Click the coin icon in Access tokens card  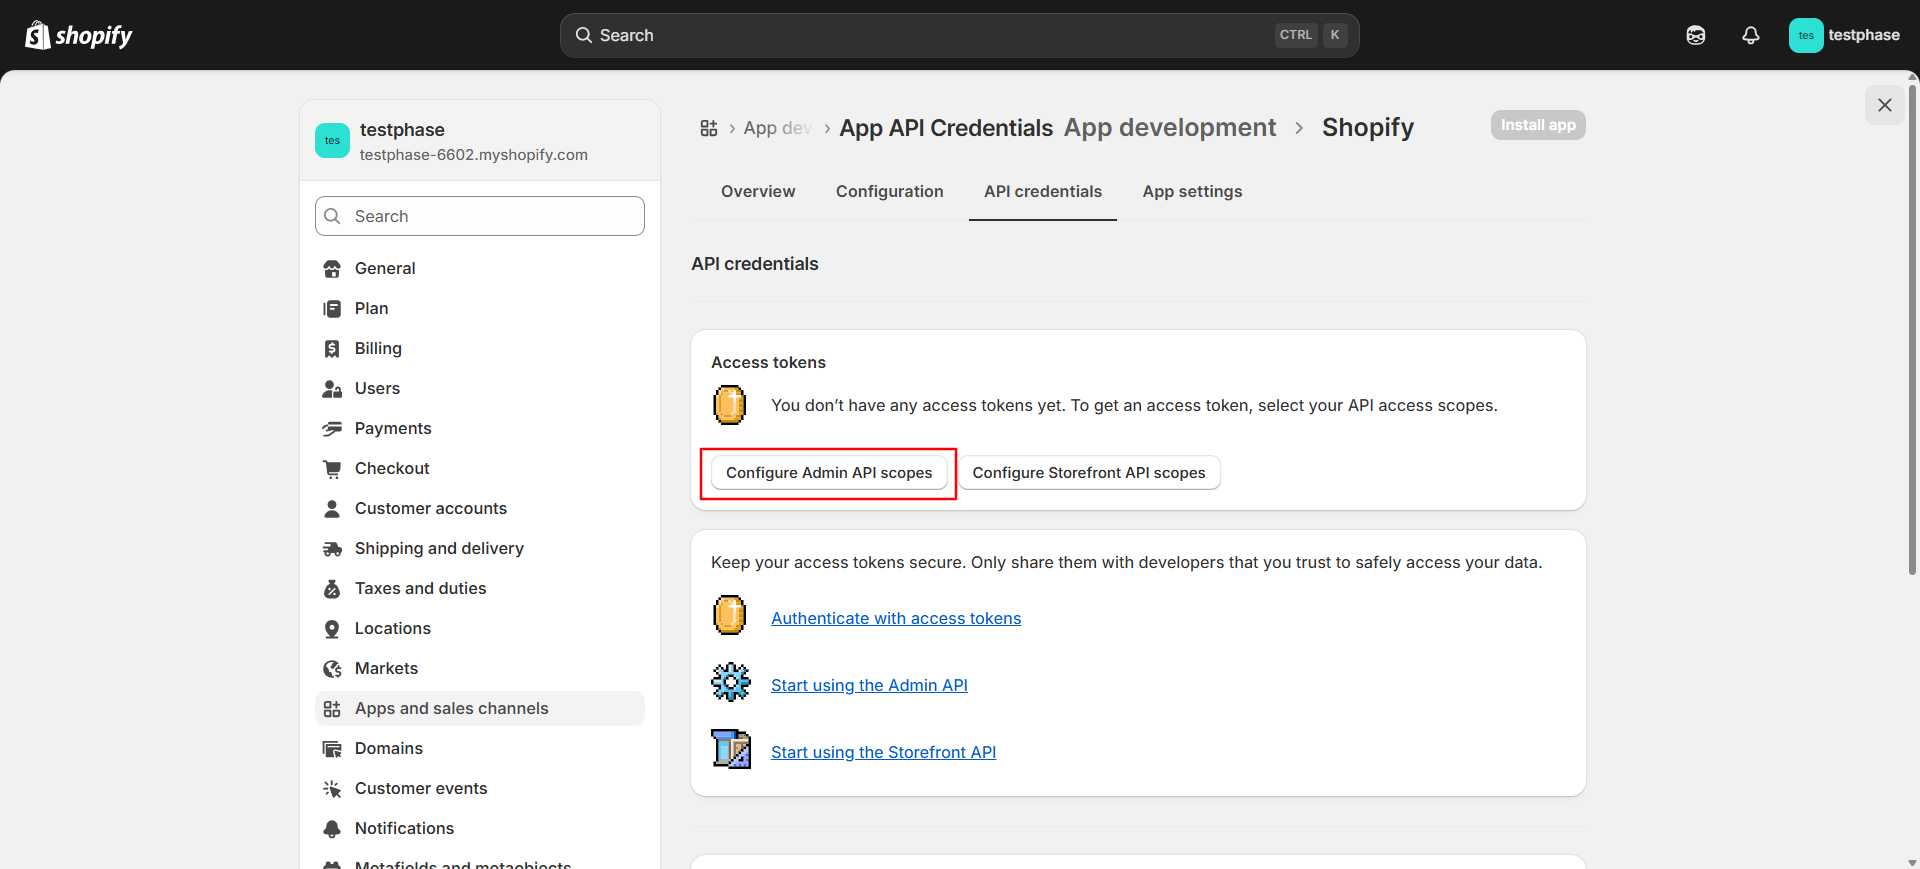coord(730,405)
